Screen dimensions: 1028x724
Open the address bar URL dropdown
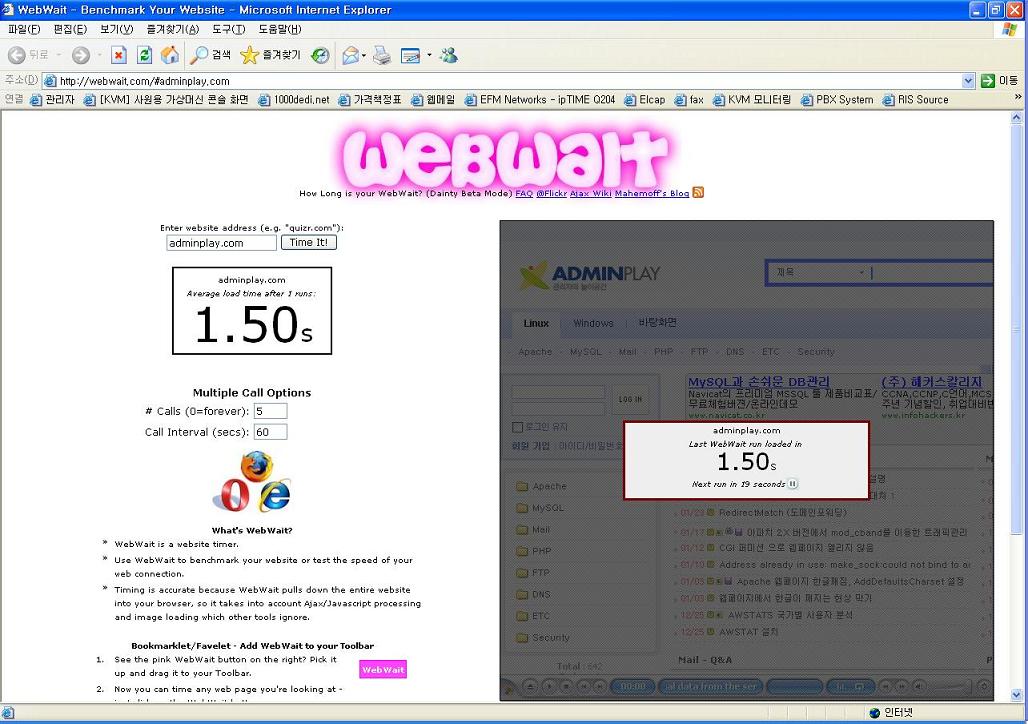coord(968,81)
